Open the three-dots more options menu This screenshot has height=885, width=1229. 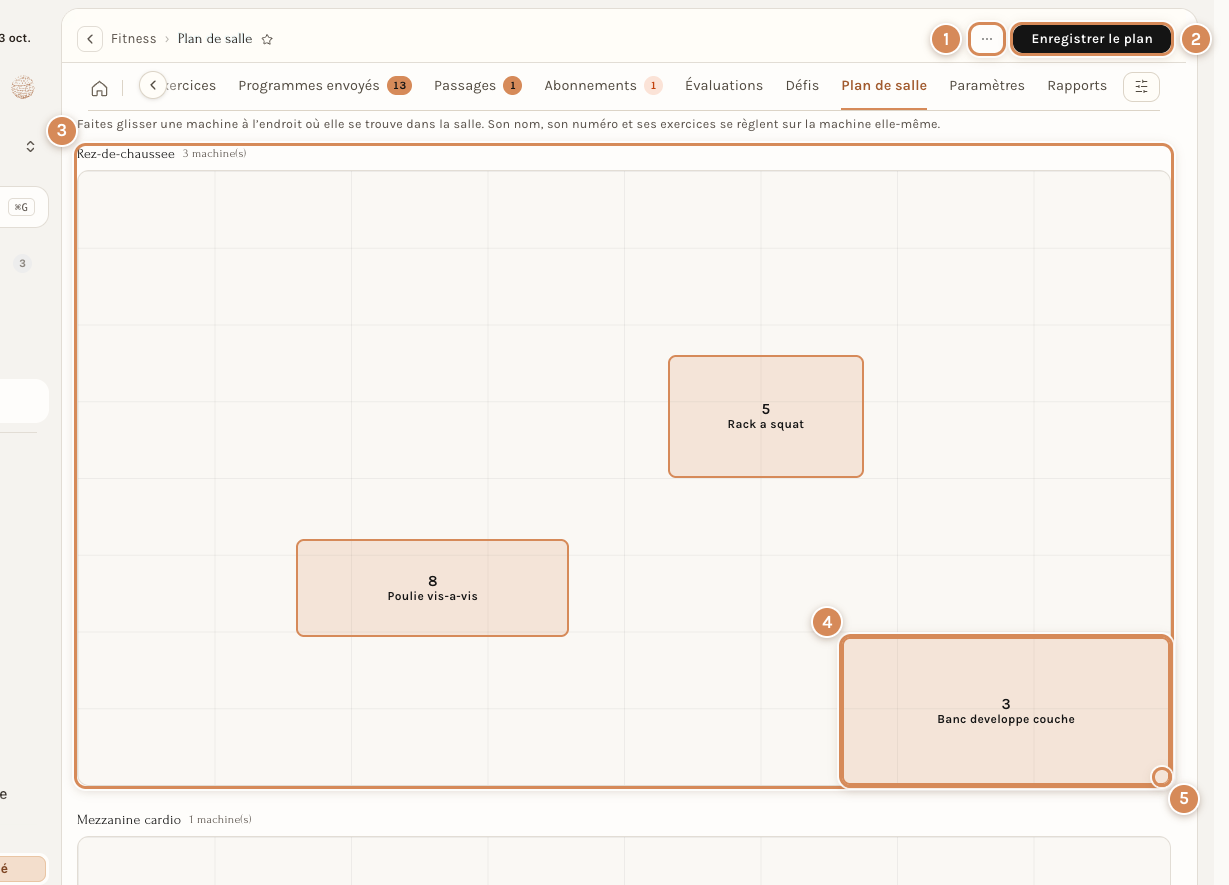(x=987, y=39)
